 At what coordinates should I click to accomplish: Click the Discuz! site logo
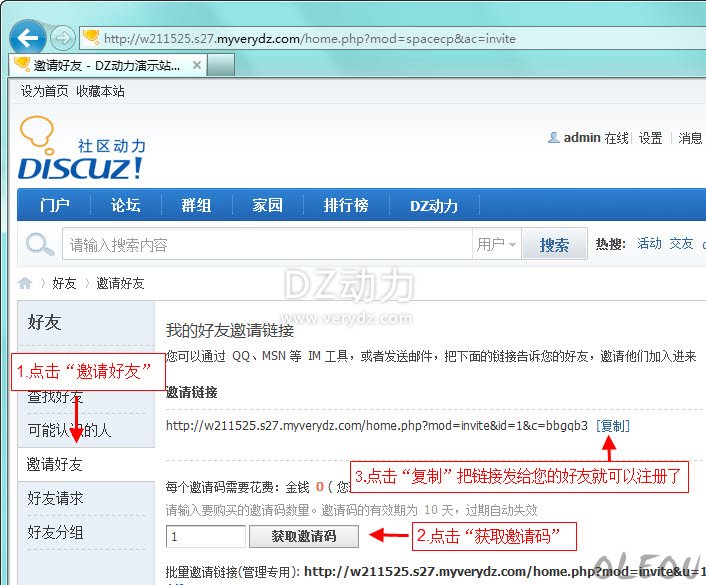coord(80,150)
